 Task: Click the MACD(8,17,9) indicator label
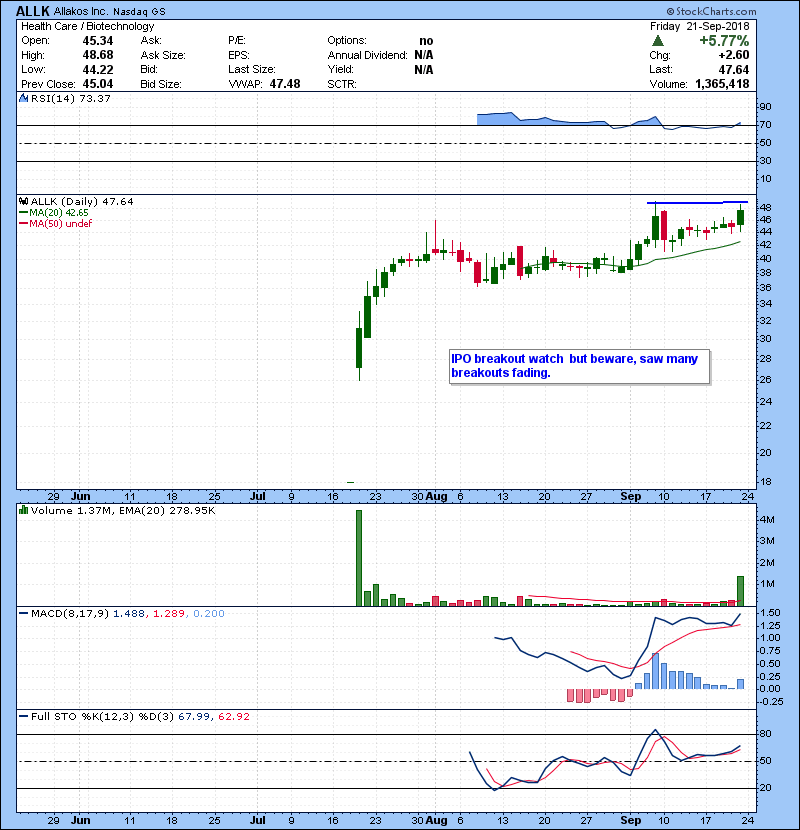coord(70,614)
